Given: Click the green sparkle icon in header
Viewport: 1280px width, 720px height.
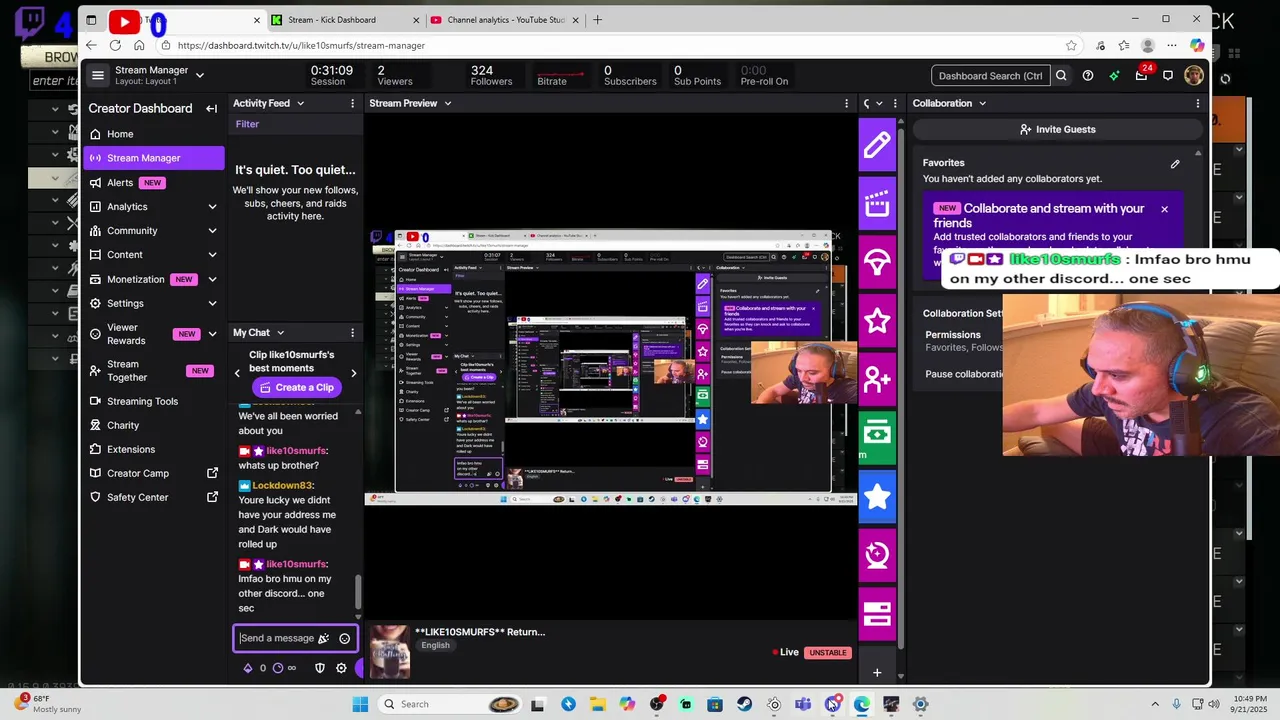Looking at the screenshot, I should (1114, 75).
